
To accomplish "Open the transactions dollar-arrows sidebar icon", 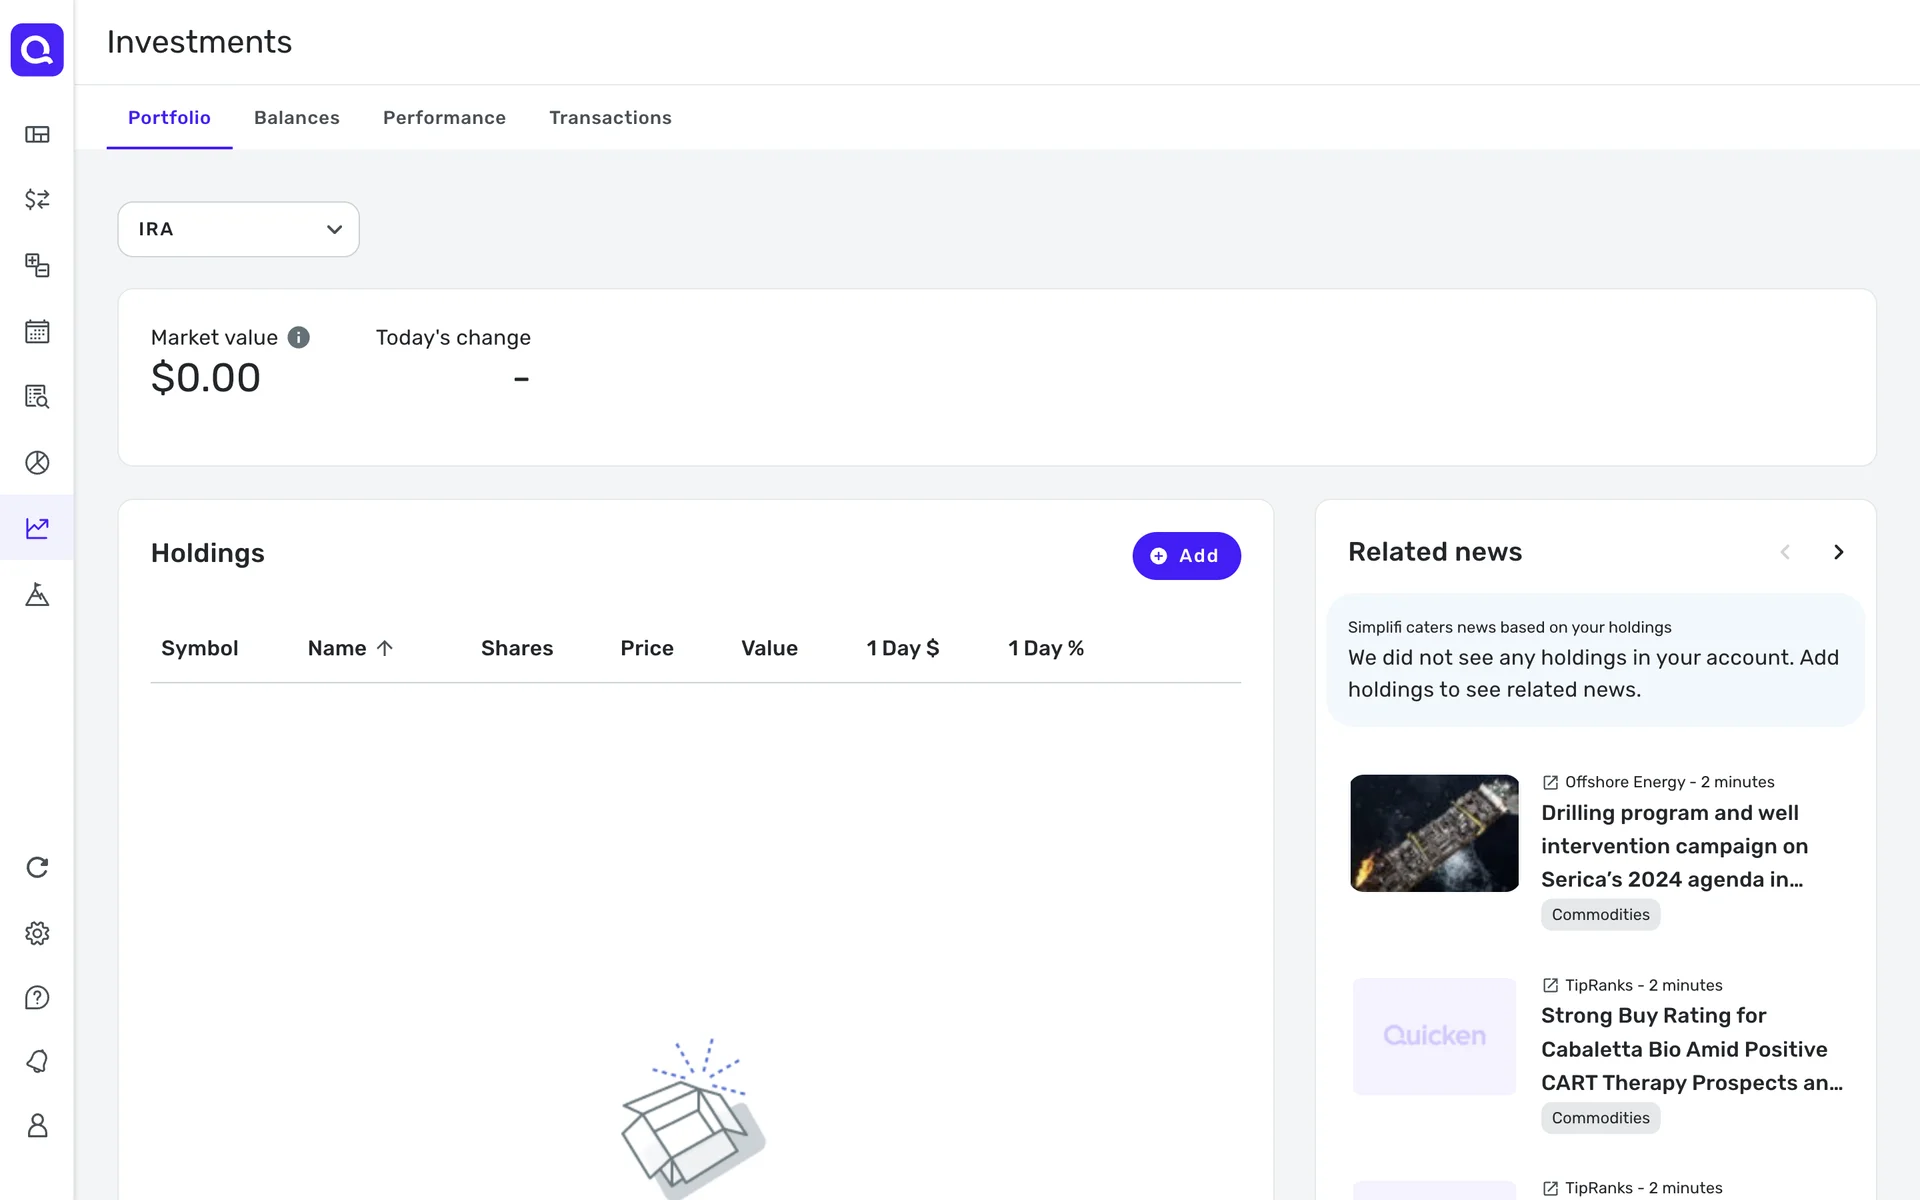I will click(x=37, y=199).
